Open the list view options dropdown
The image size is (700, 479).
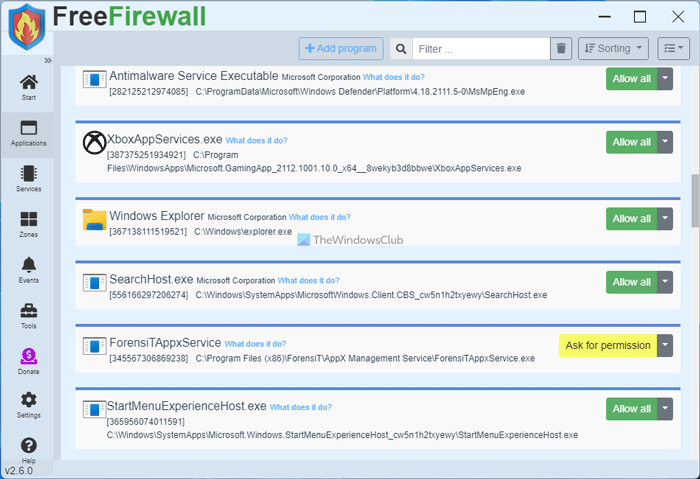[x=673, y=48]
